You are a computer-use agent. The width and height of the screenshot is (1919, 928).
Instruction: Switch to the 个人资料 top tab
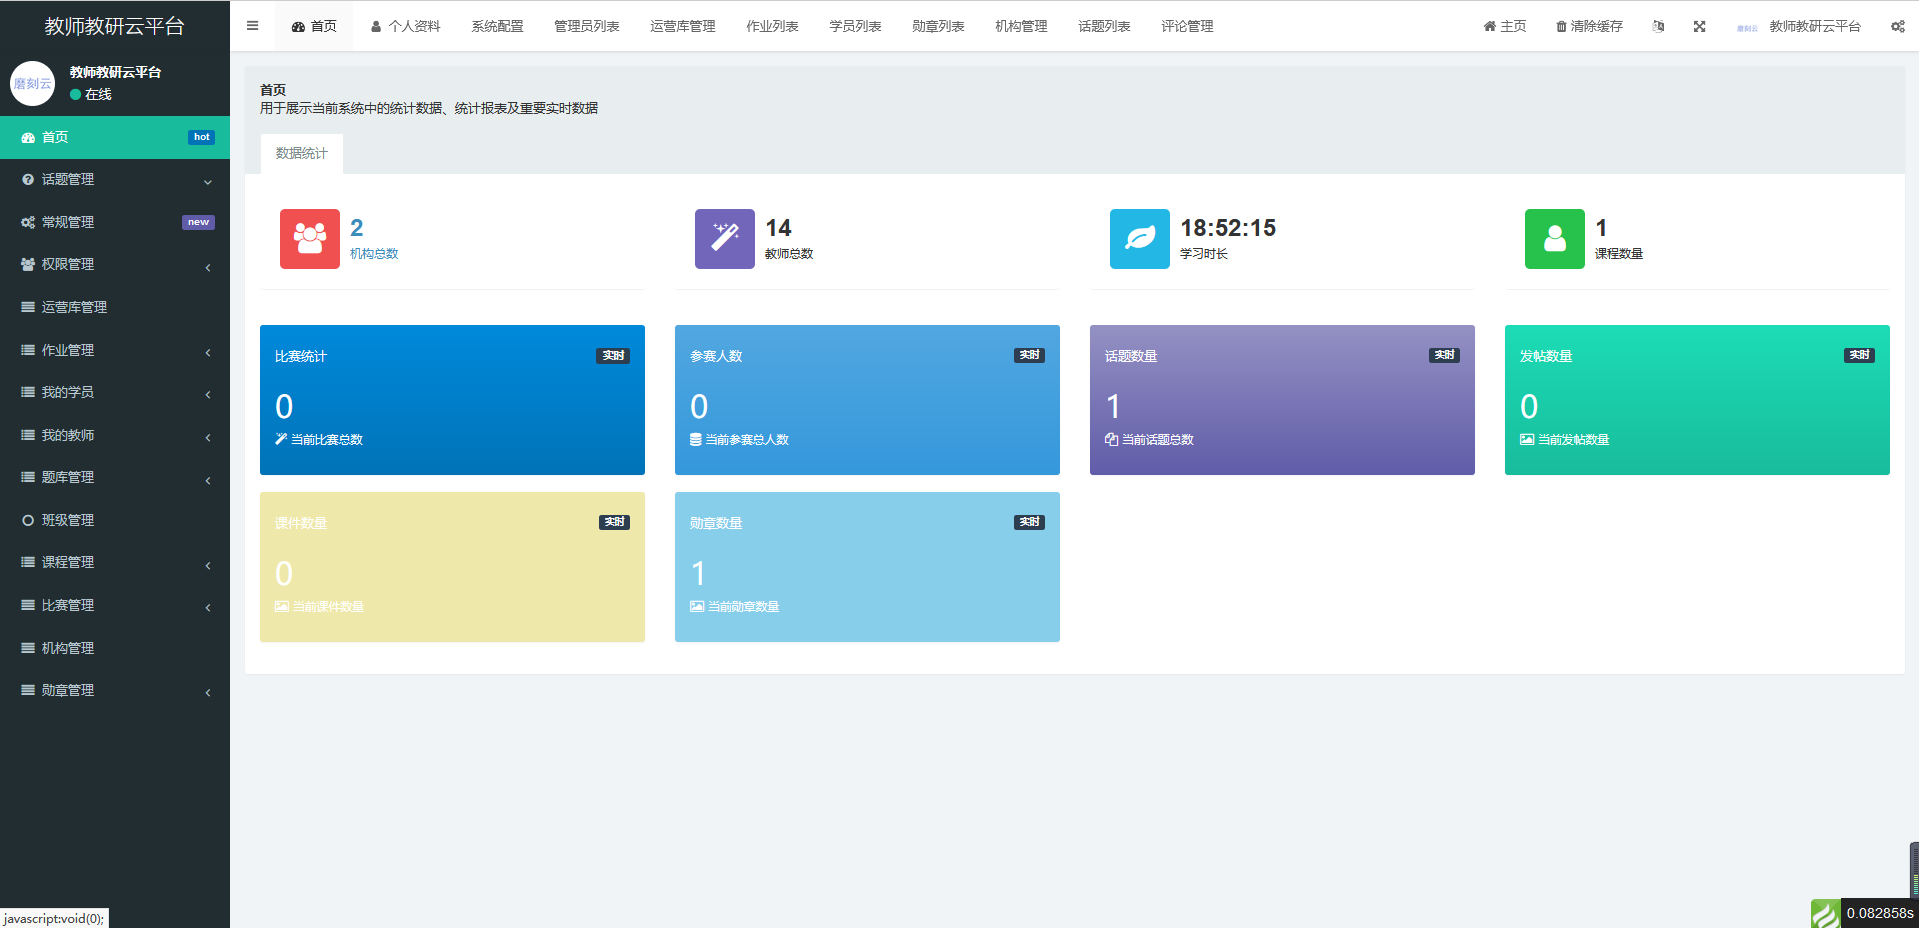point(405,27)
